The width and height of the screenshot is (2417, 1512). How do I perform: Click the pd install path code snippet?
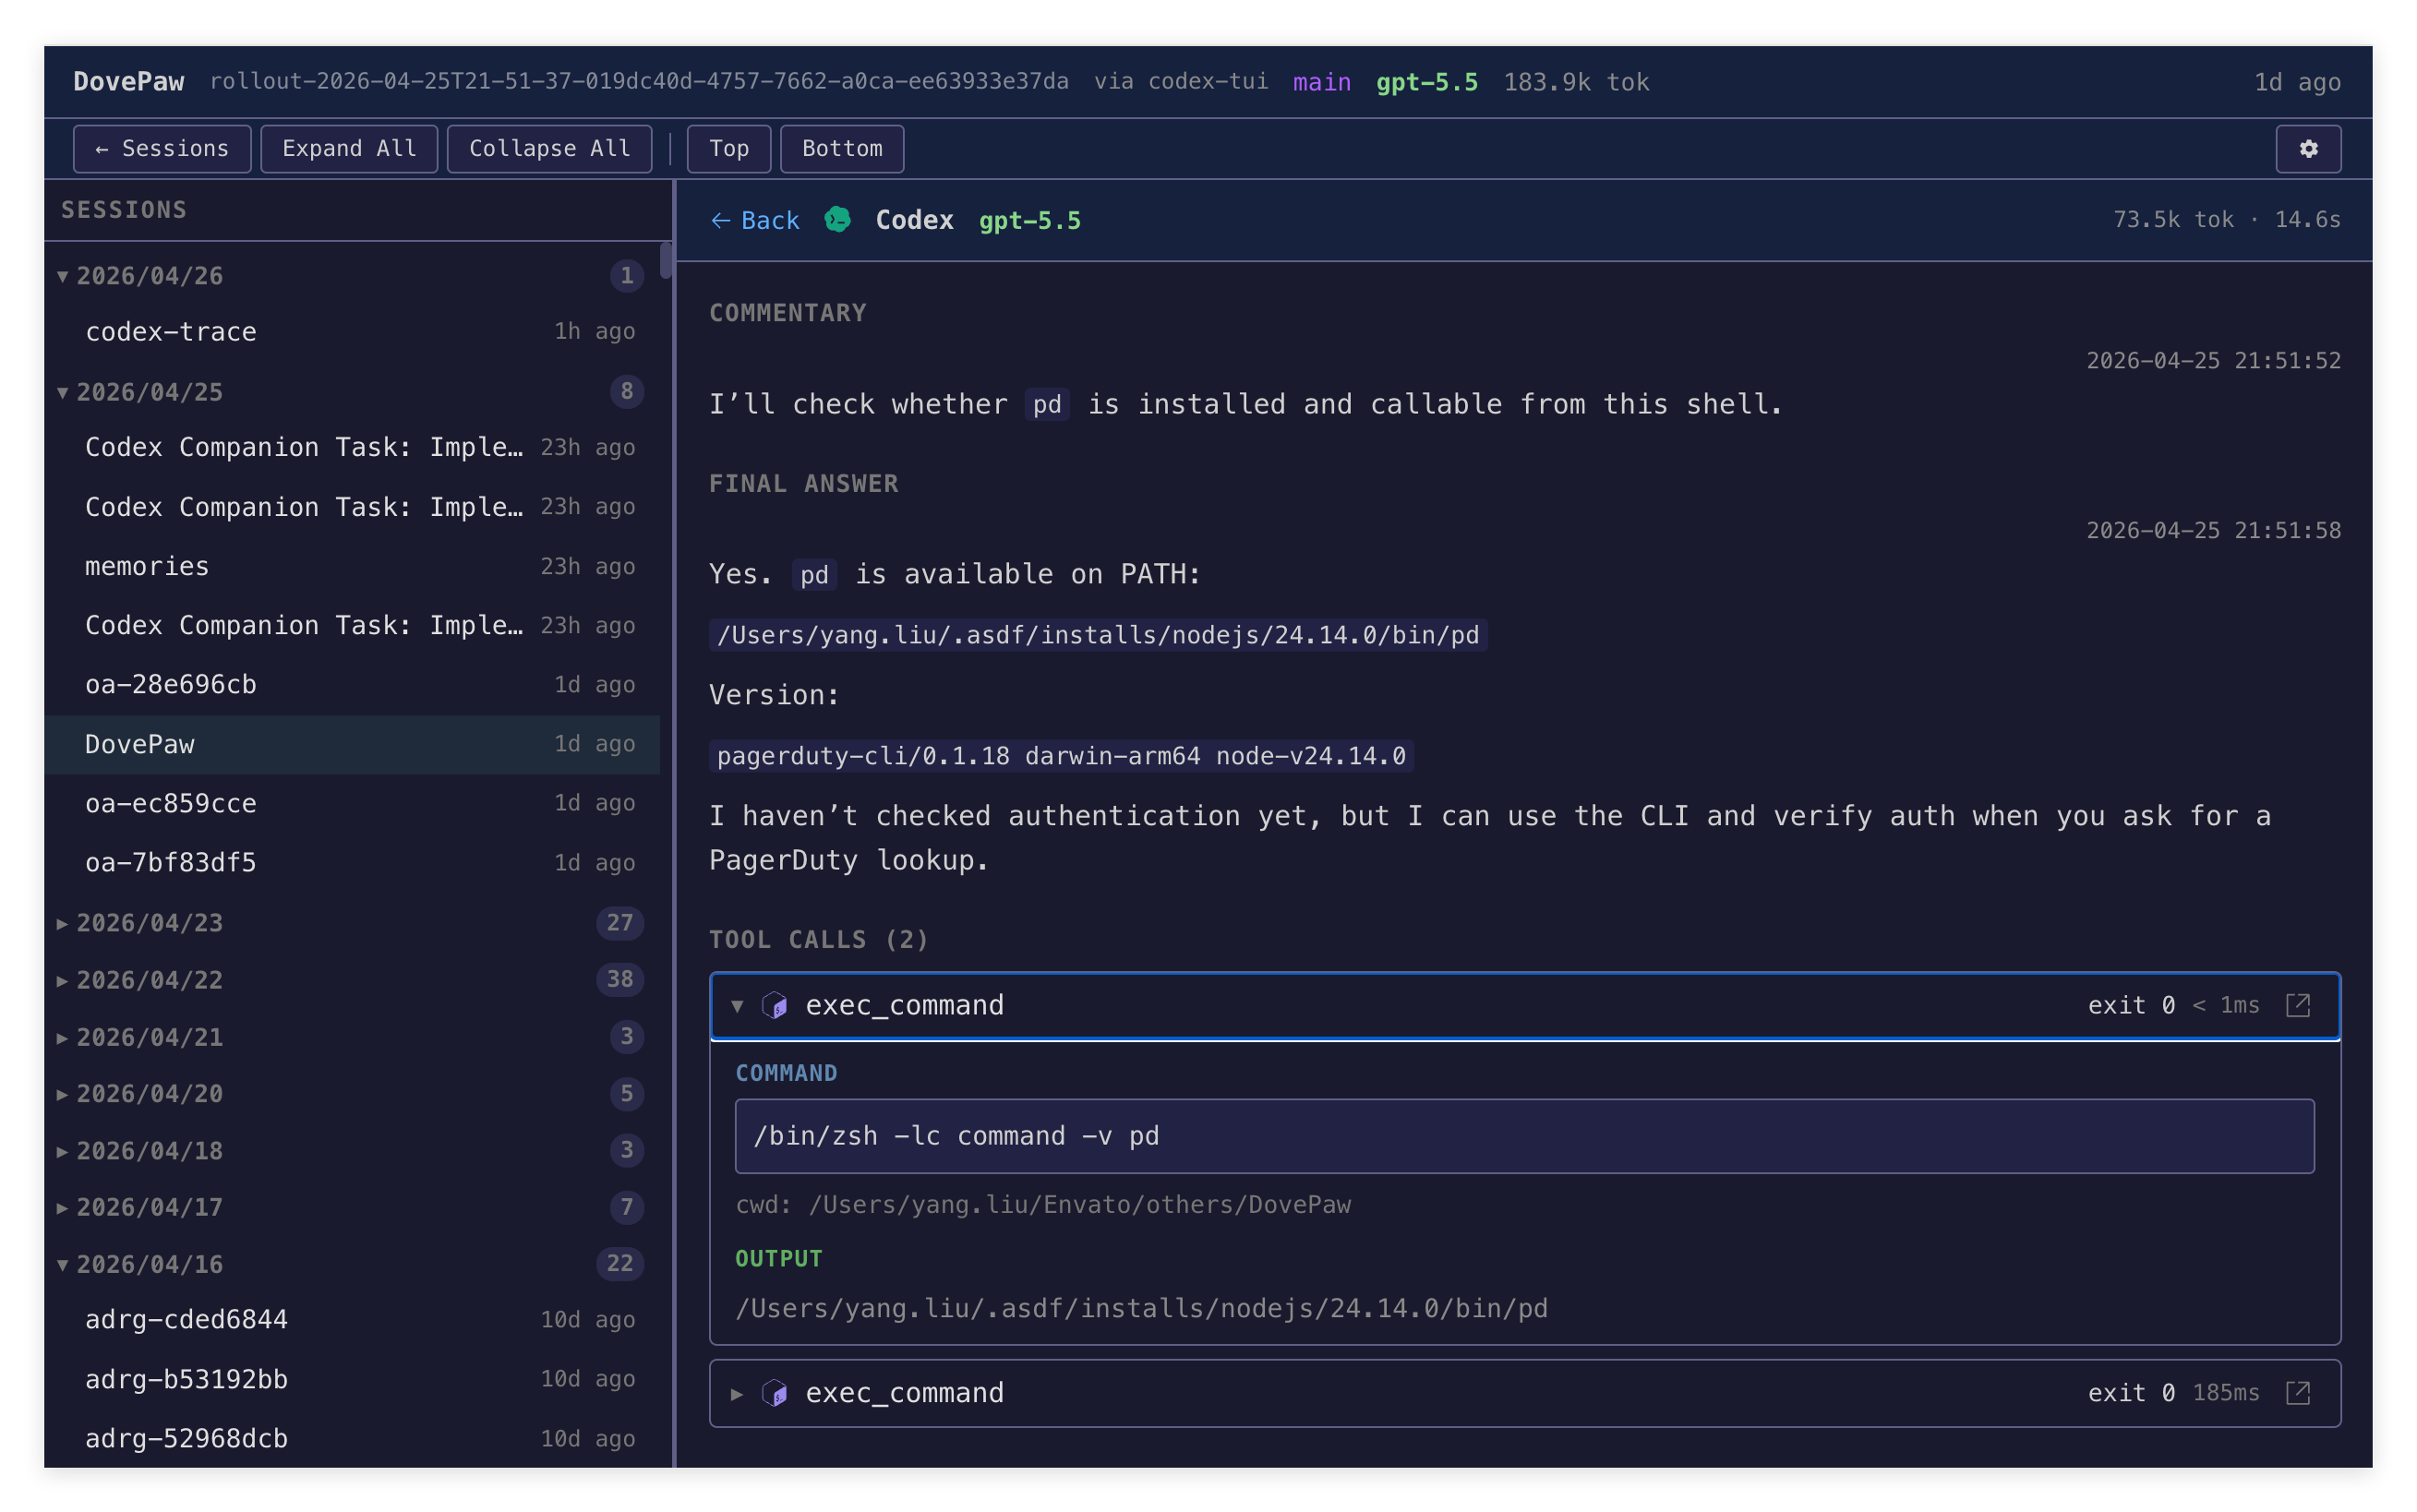click(x=1097, y=635)
